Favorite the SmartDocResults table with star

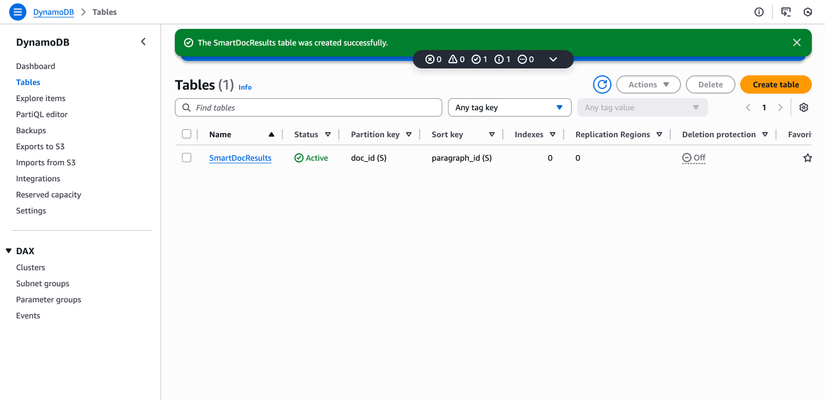coord(808,158)
